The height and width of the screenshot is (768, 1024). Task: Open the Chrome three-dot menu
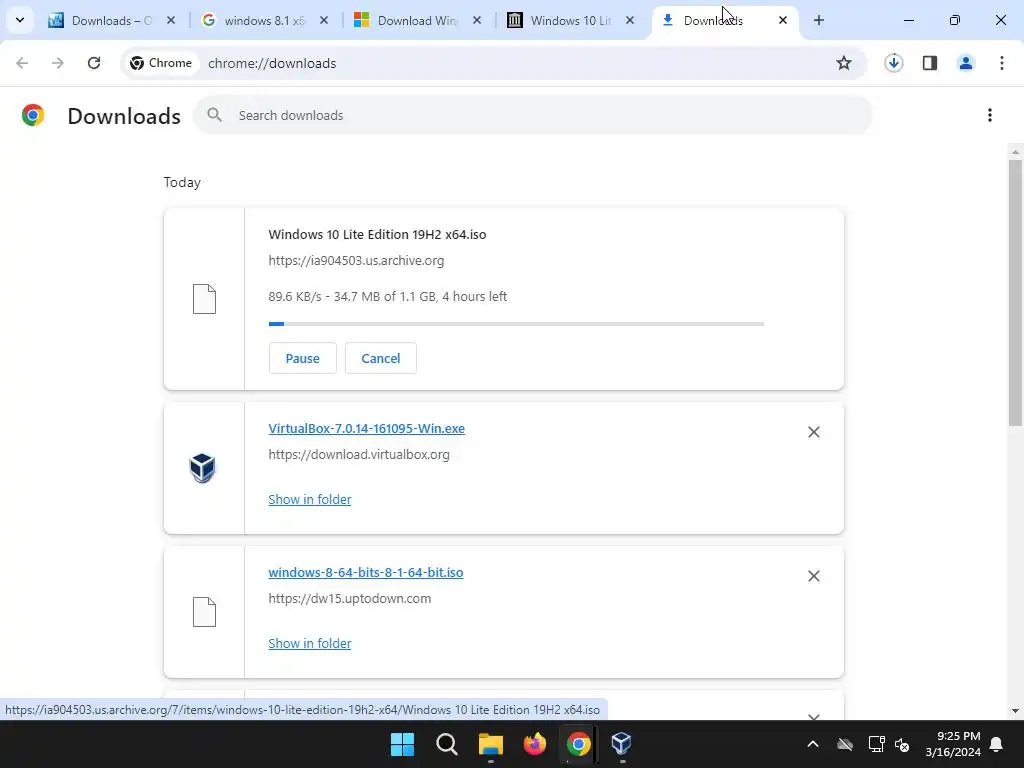[x=1002, y=63]
